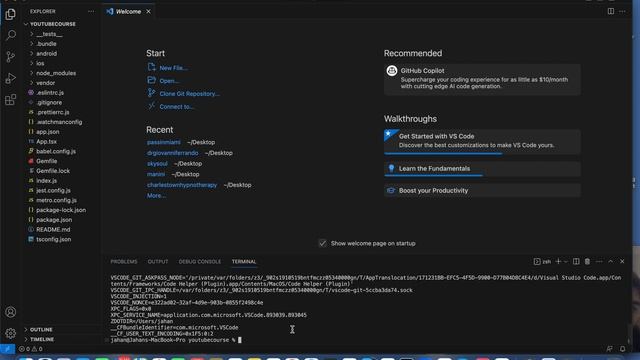Screen dimensions: 640x360
Task: Open .eslintrc.js in the explorer
Action: coord(50,93)
